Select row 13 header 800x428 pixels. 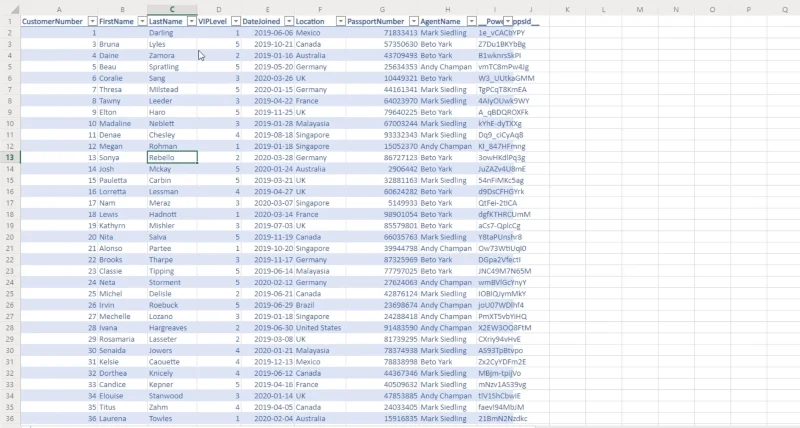(10, 158)
